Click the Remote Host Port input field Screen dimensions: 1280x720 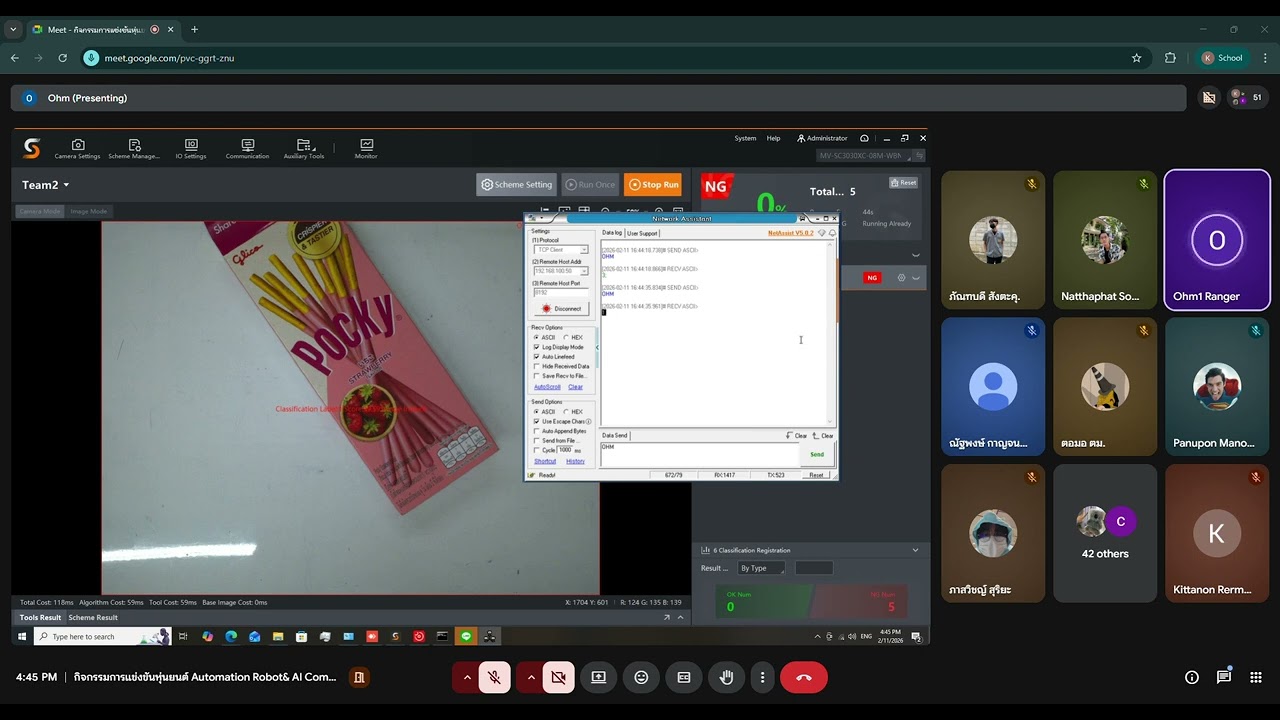(x=561, y=292)
